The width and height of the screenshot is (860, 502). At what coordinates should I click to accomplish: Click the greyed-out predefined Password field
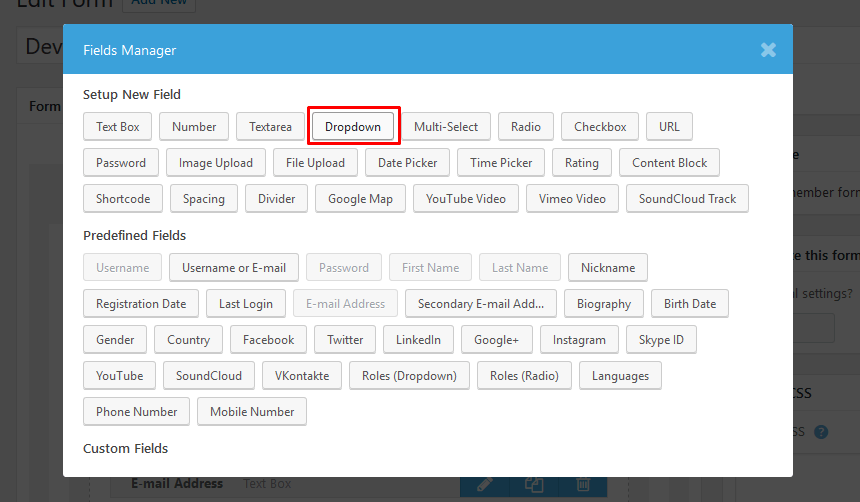(344, 268)
